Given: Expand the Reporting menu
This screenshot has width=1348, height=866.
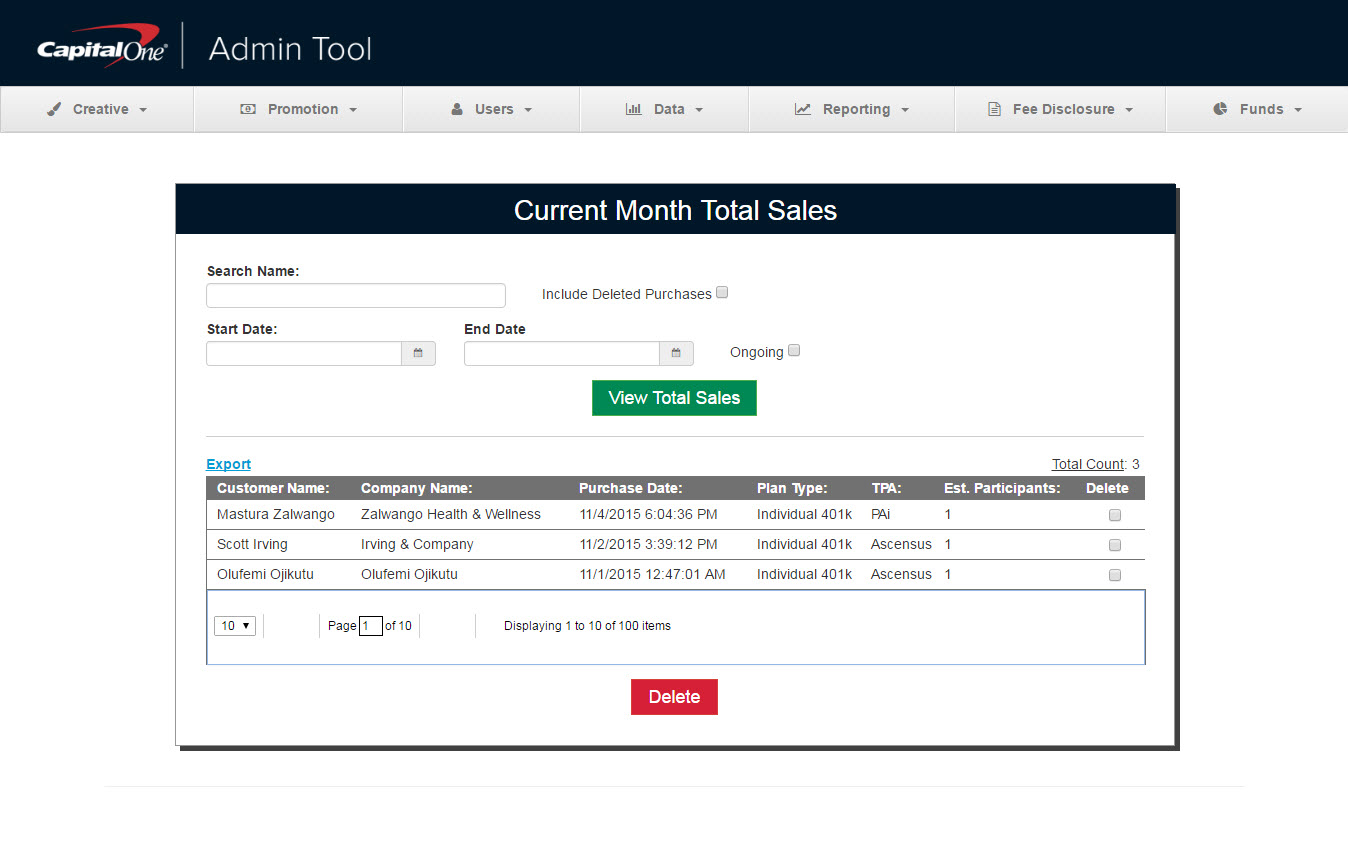Looking at the screenshot, I should [852, 109].
